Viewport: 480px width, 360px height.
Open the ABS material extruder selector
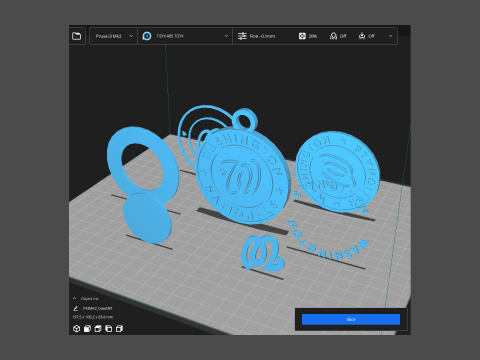pos(185,36)
